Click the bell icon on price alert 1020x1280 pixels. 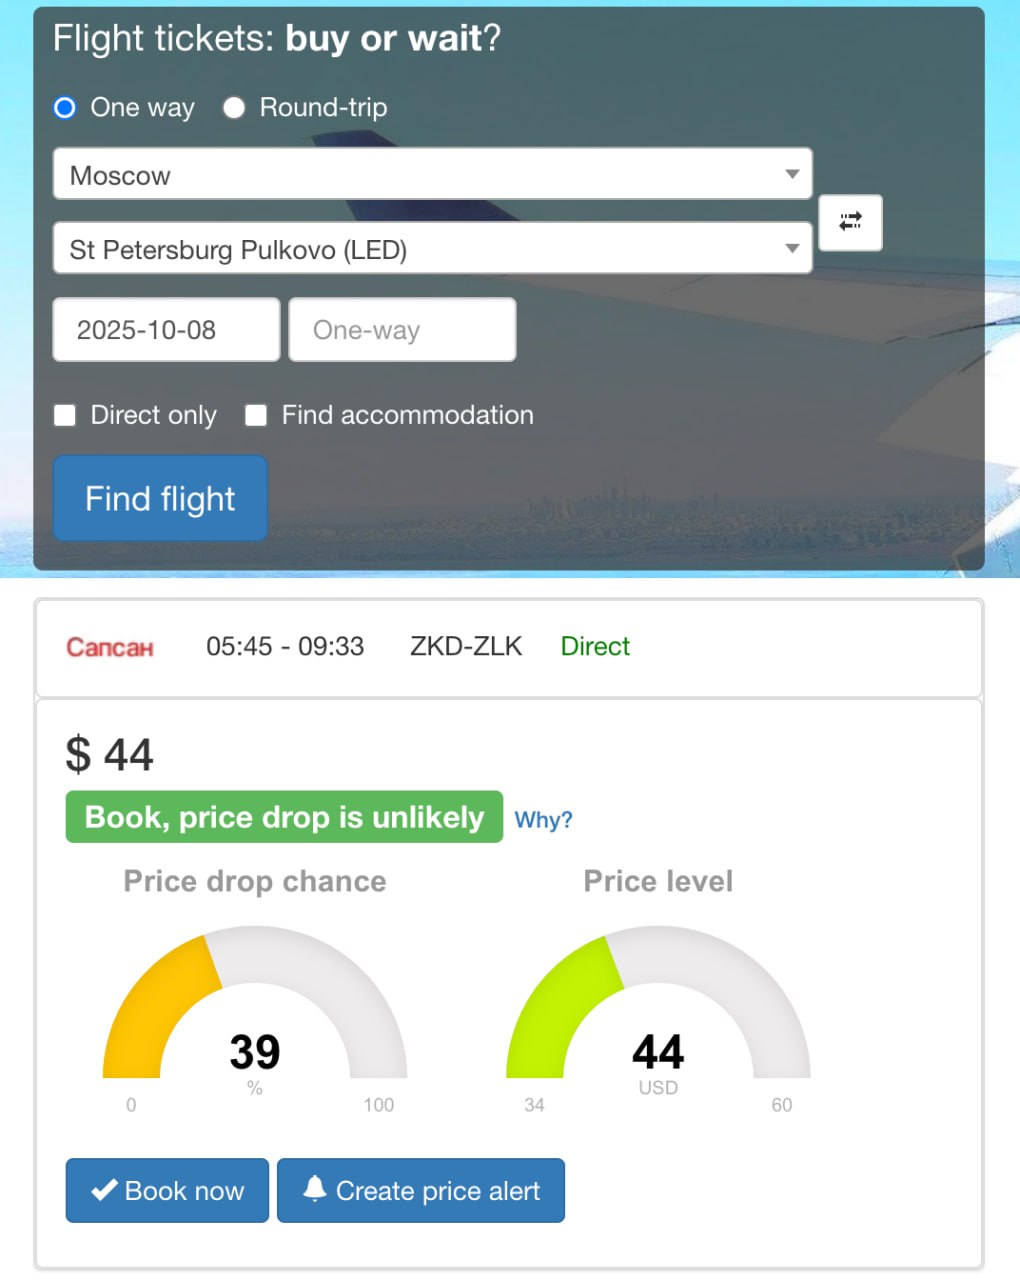315,1188
